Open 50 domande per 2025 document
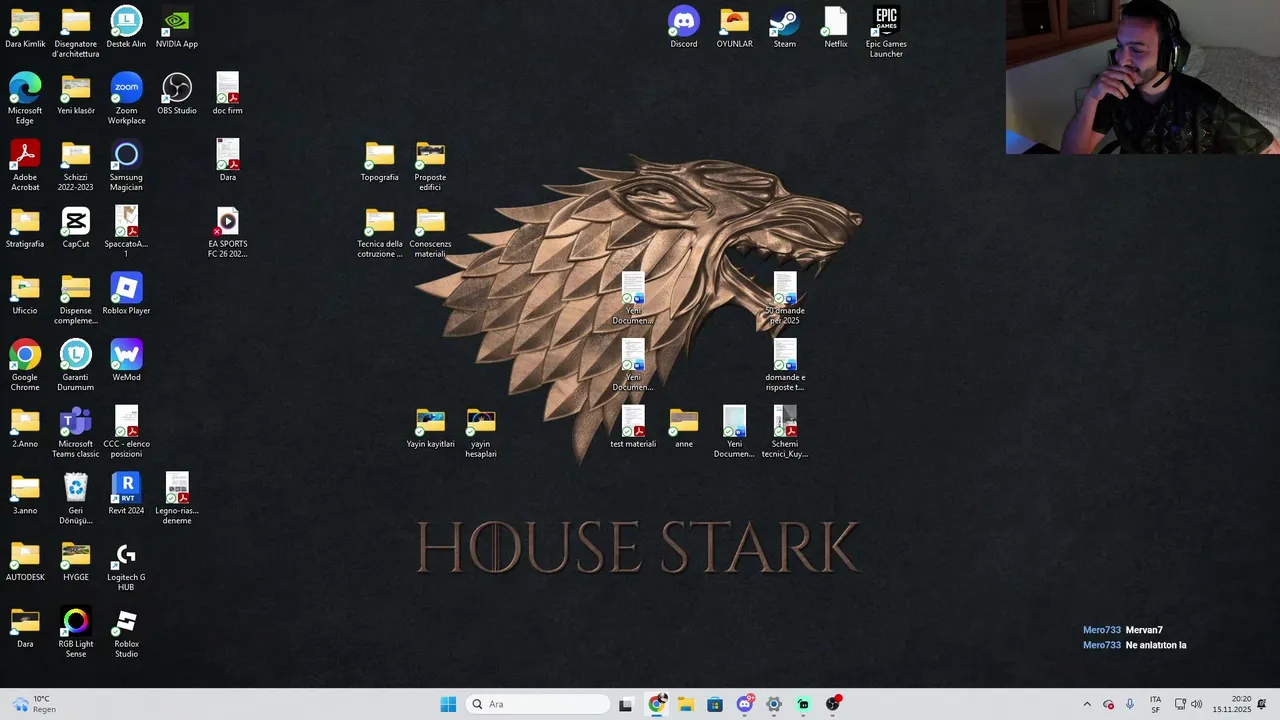 pyautogui.click(x=785, y=299)
